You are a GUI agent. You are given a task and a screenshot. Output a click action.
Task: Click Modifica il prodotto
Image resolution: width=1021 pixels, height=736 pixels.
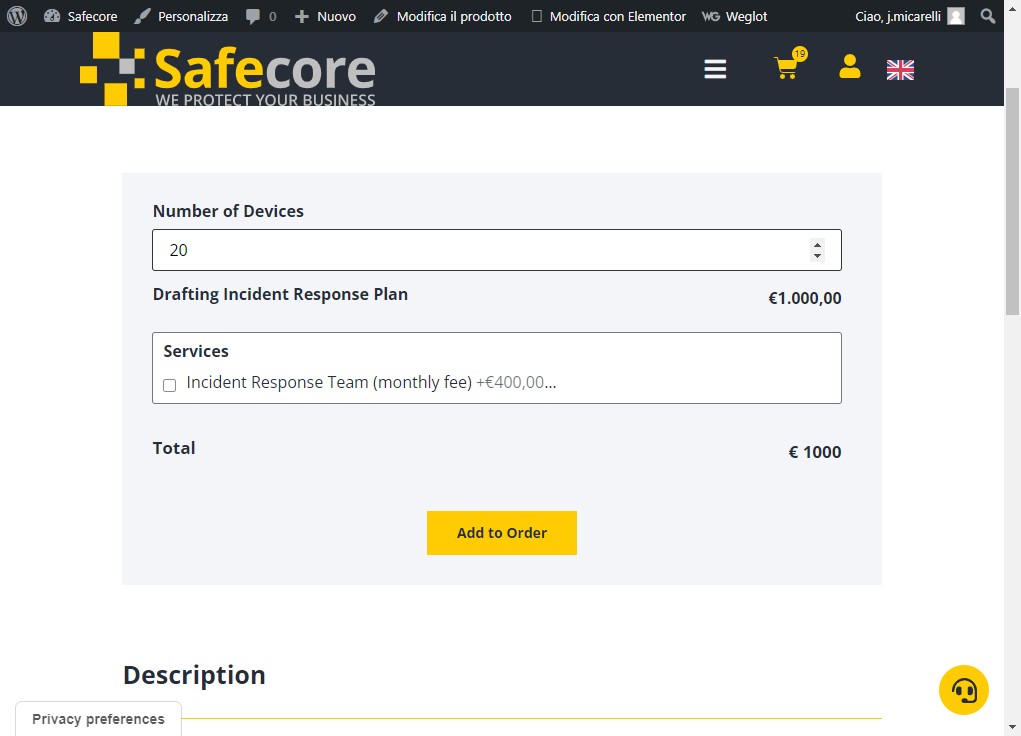(x=443, y=16)
